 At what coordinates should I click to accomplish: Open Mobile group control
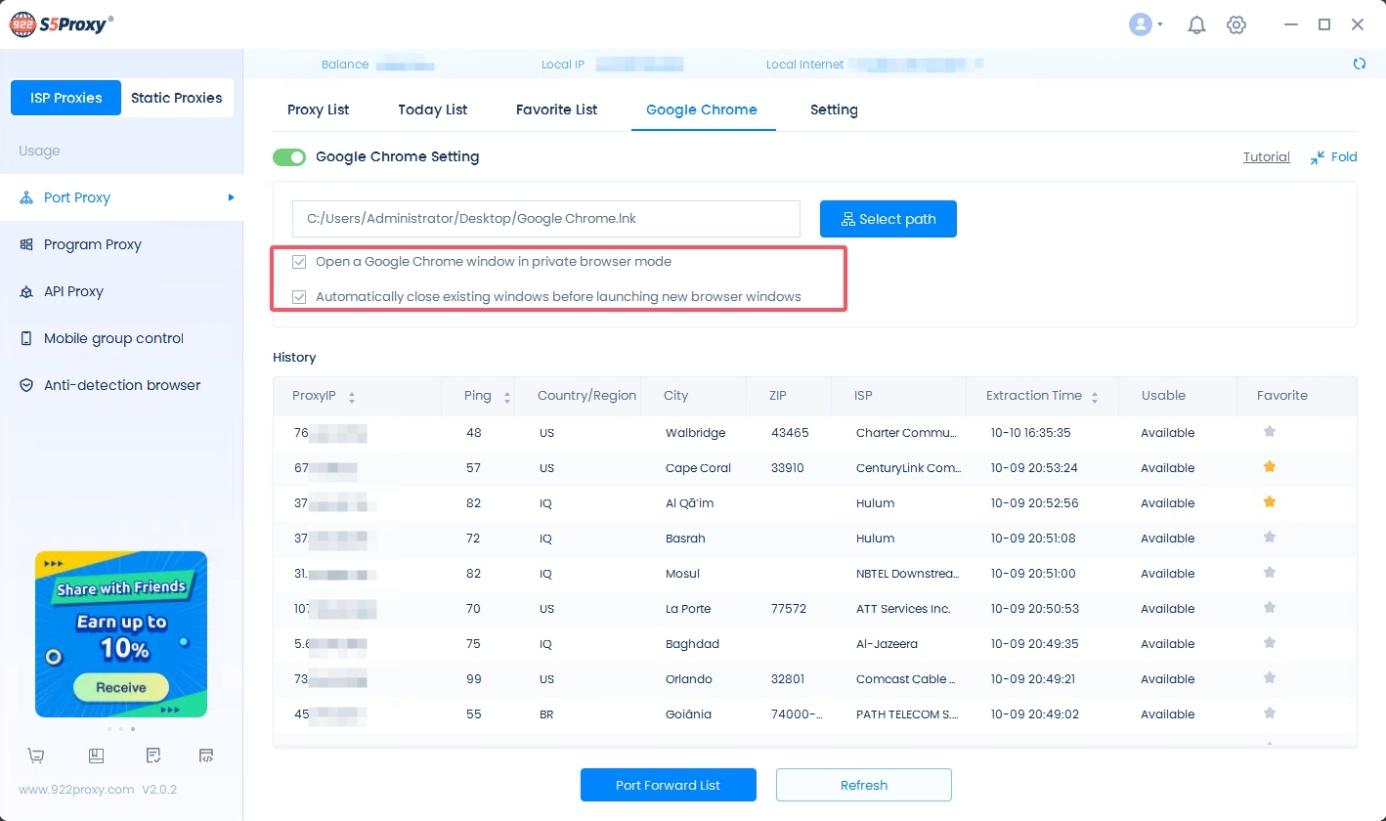click(113, 338)
